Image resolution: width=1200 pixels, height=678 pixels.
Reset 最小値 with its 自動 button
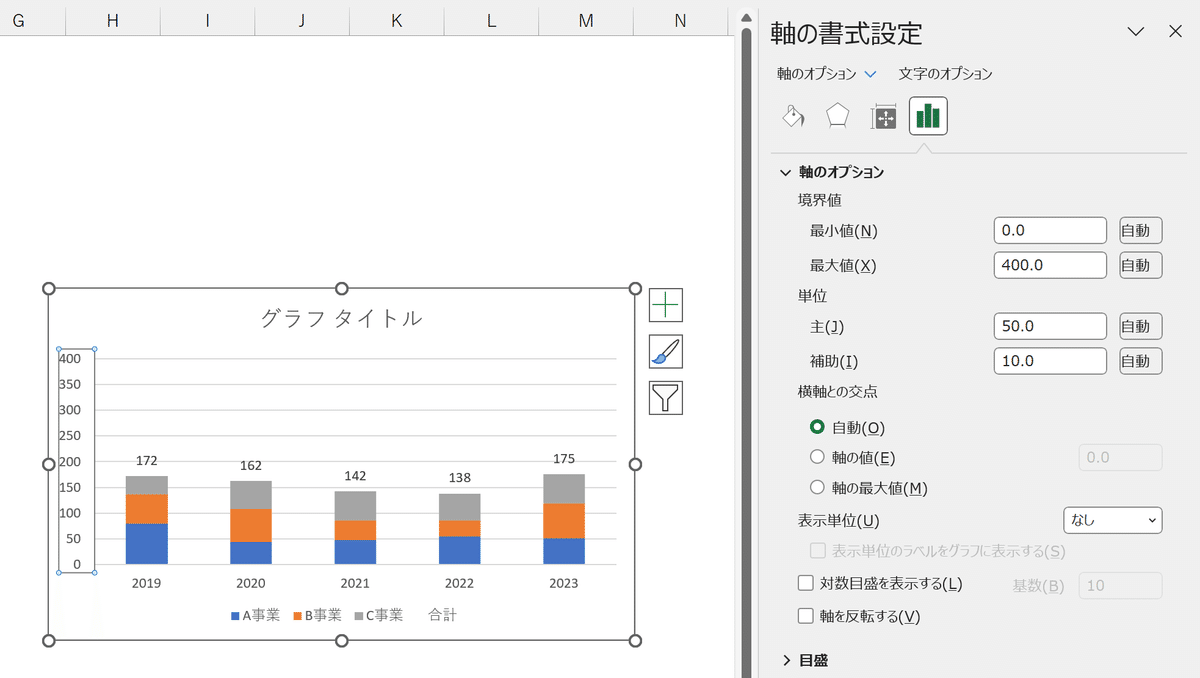coord(1140,231)
